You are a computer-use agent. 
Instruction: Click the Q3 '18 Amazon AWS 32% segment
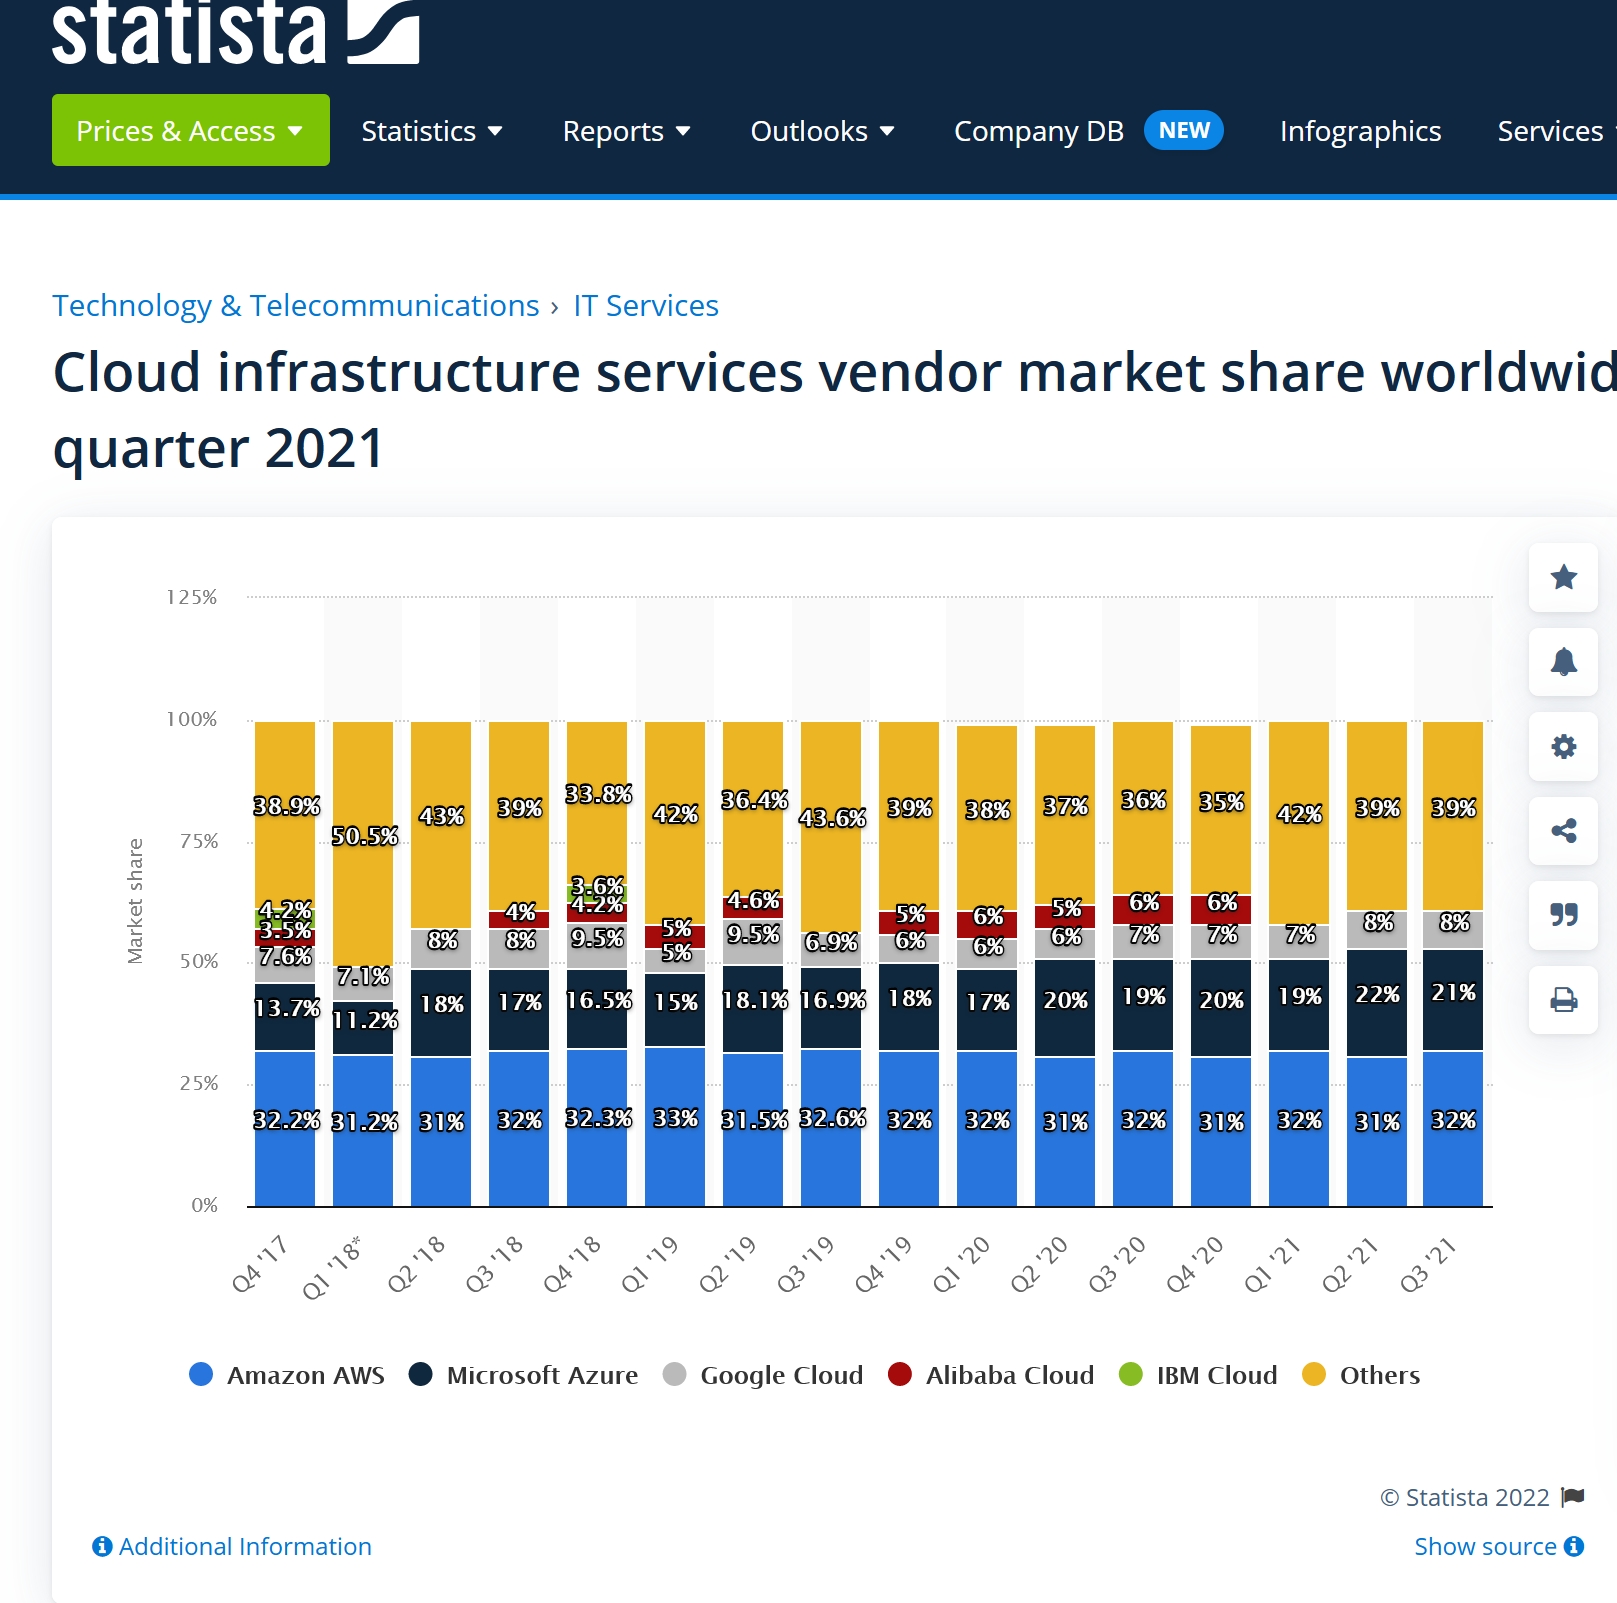click(519, 1129)
